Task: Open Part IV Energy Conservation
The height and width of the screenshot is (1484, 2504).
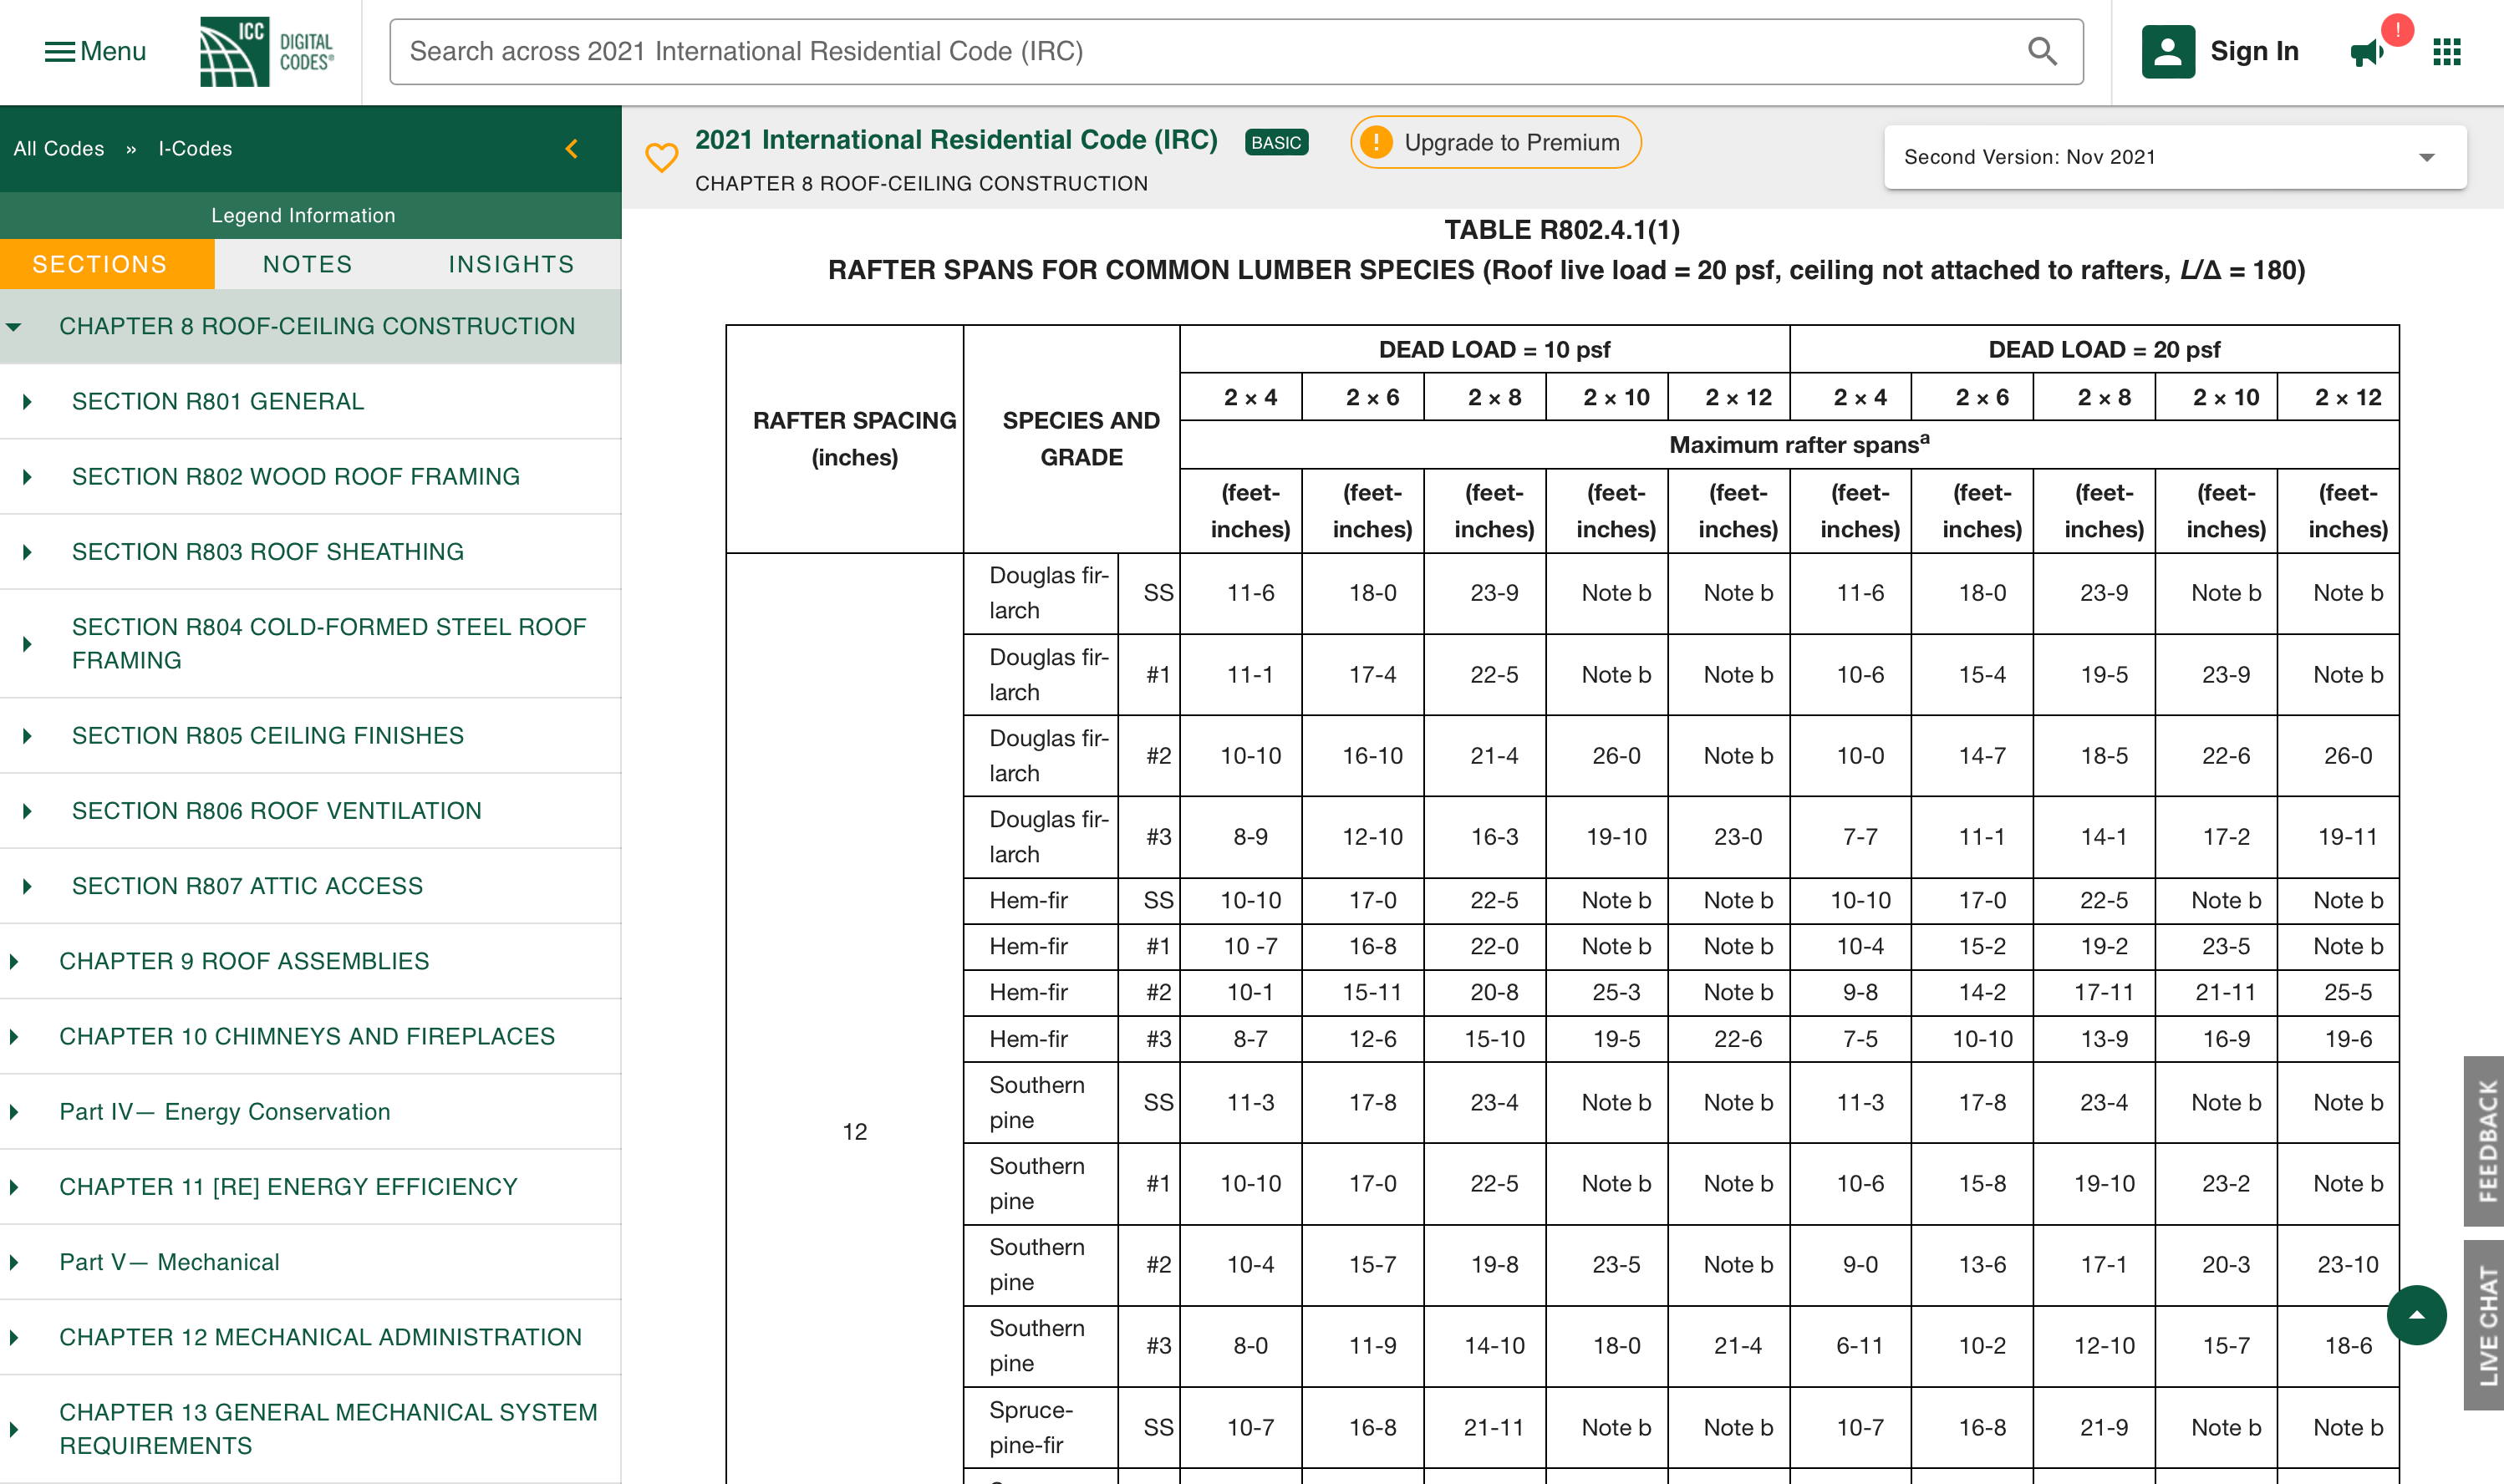Action: click(225, 1111)
